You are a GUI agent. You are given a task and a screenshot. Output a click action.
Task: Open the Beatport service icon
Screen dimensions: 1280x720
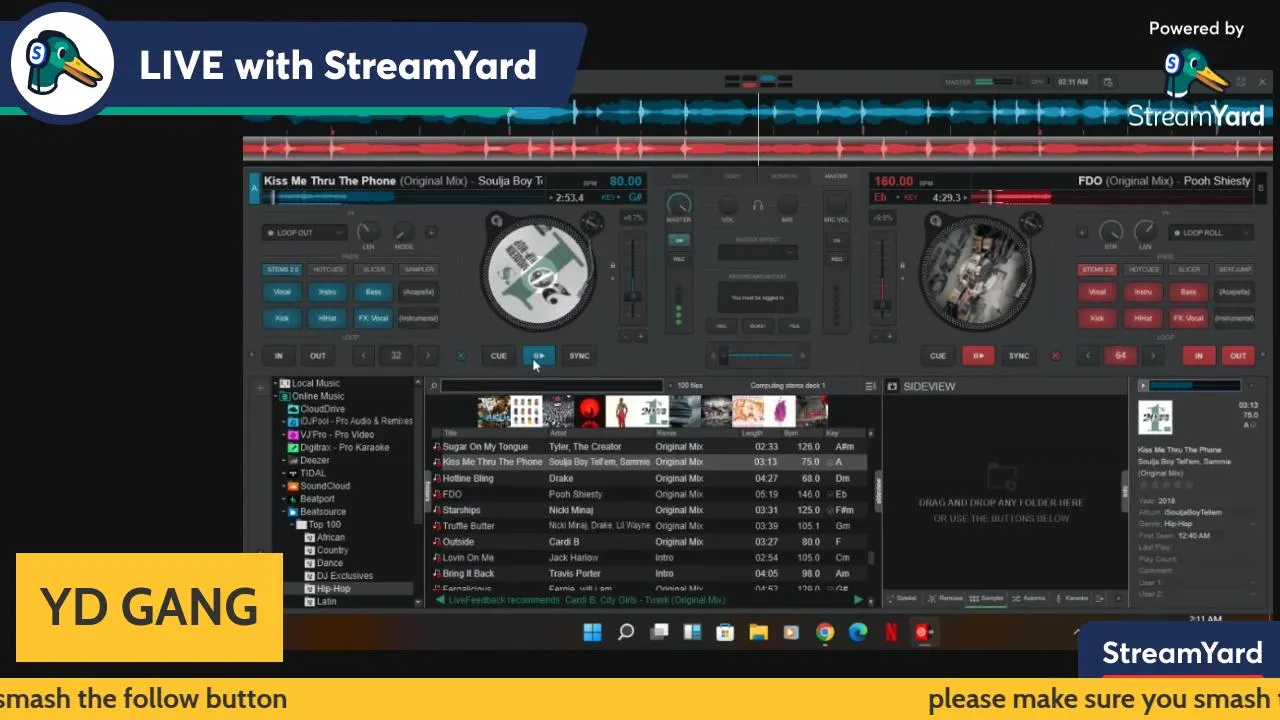(x=293, y=499)
